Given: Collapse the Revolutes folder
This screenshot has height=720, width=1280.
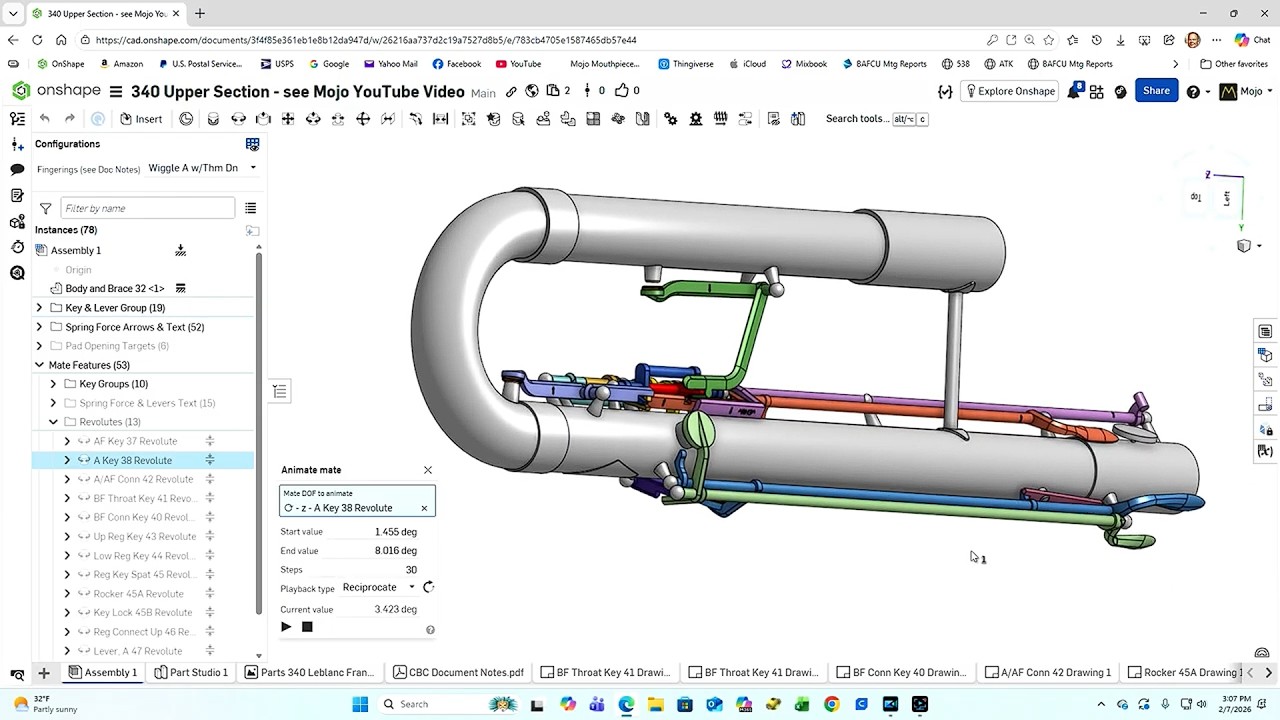Looking at the screenshot, I should pyautogui.click(x=53, y=422).
